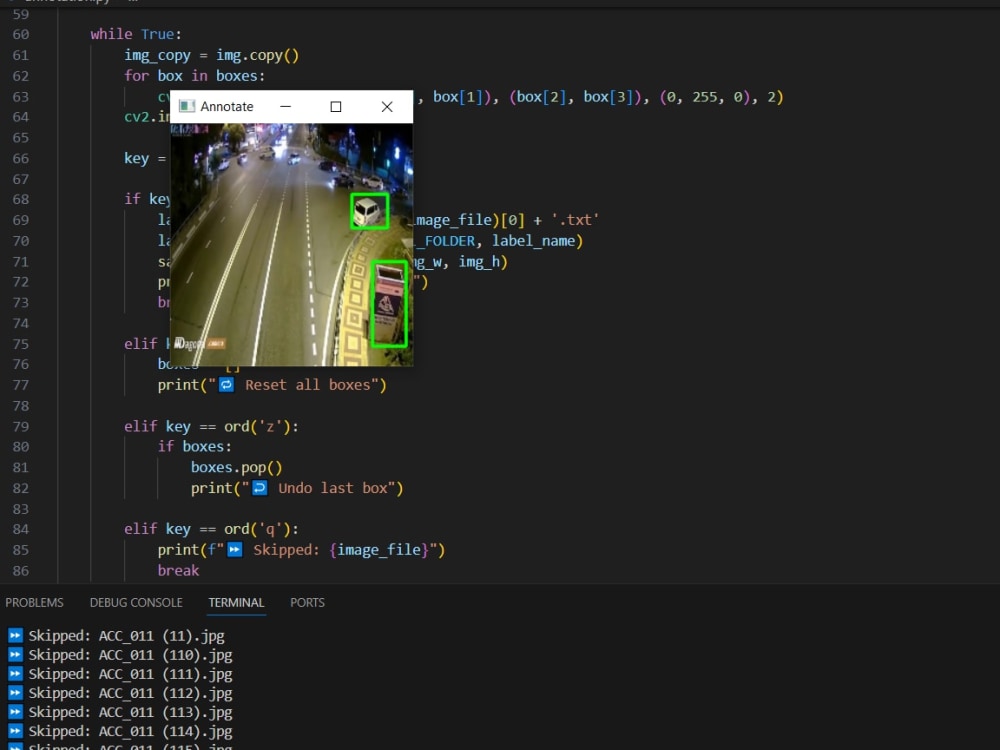Image resolution: width=1000 pixels, height=750 pixels.
Task: Click line number 84 in the gutter
Action: pos(21,529)
